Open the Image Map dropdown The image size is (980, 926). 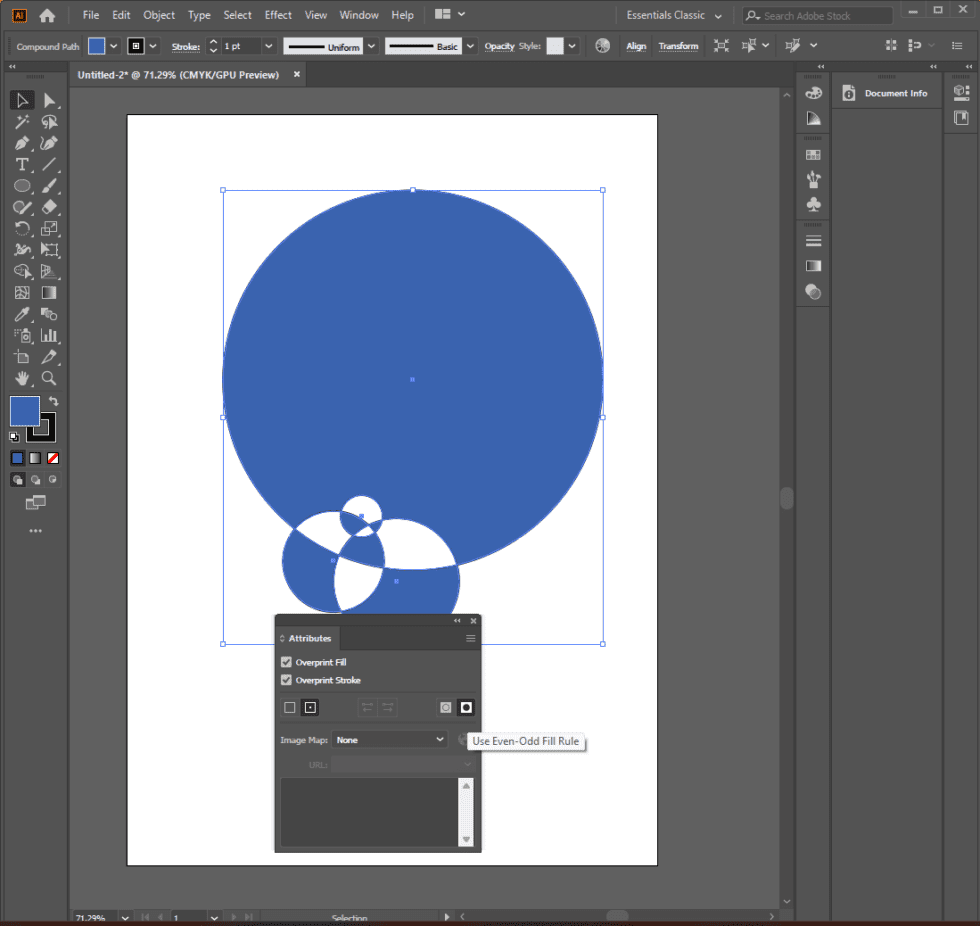pos(389,740)
